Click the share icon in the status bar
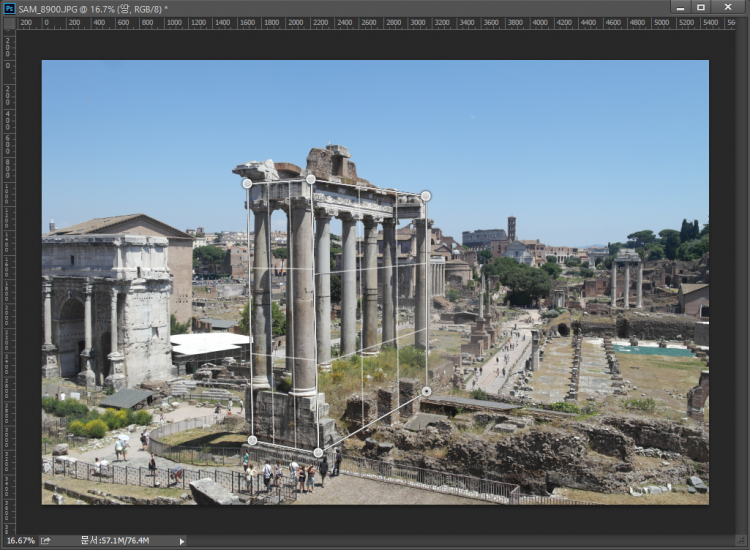750x550 pixels. click(46, 541)
